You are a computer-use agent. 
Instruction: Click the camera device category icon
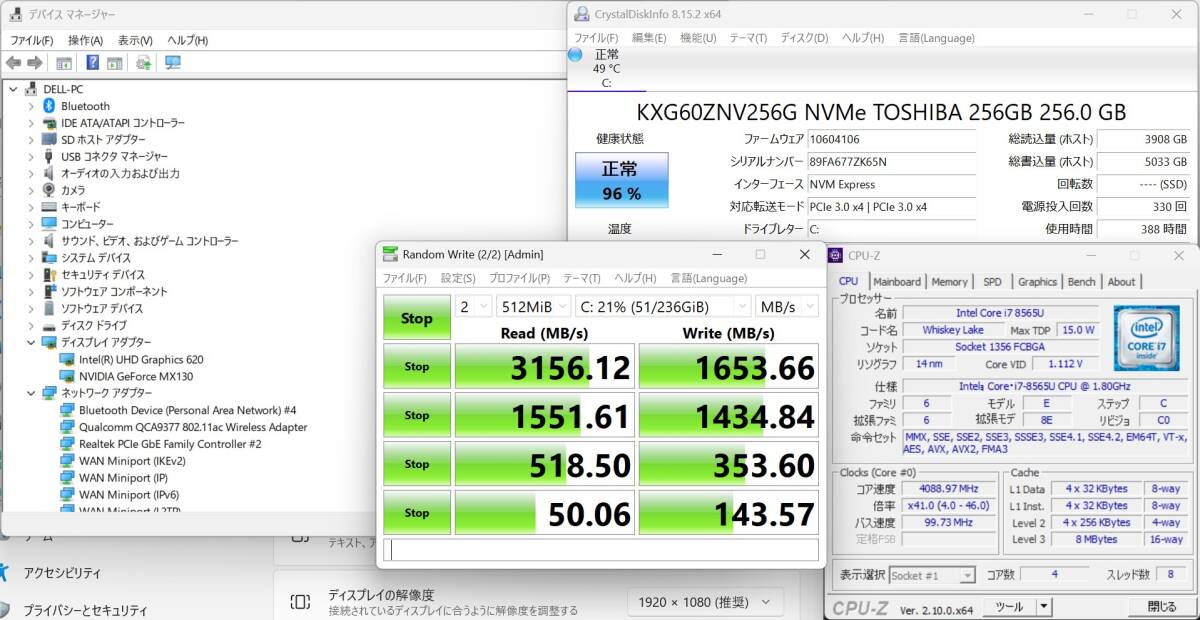tap(48, 190)
